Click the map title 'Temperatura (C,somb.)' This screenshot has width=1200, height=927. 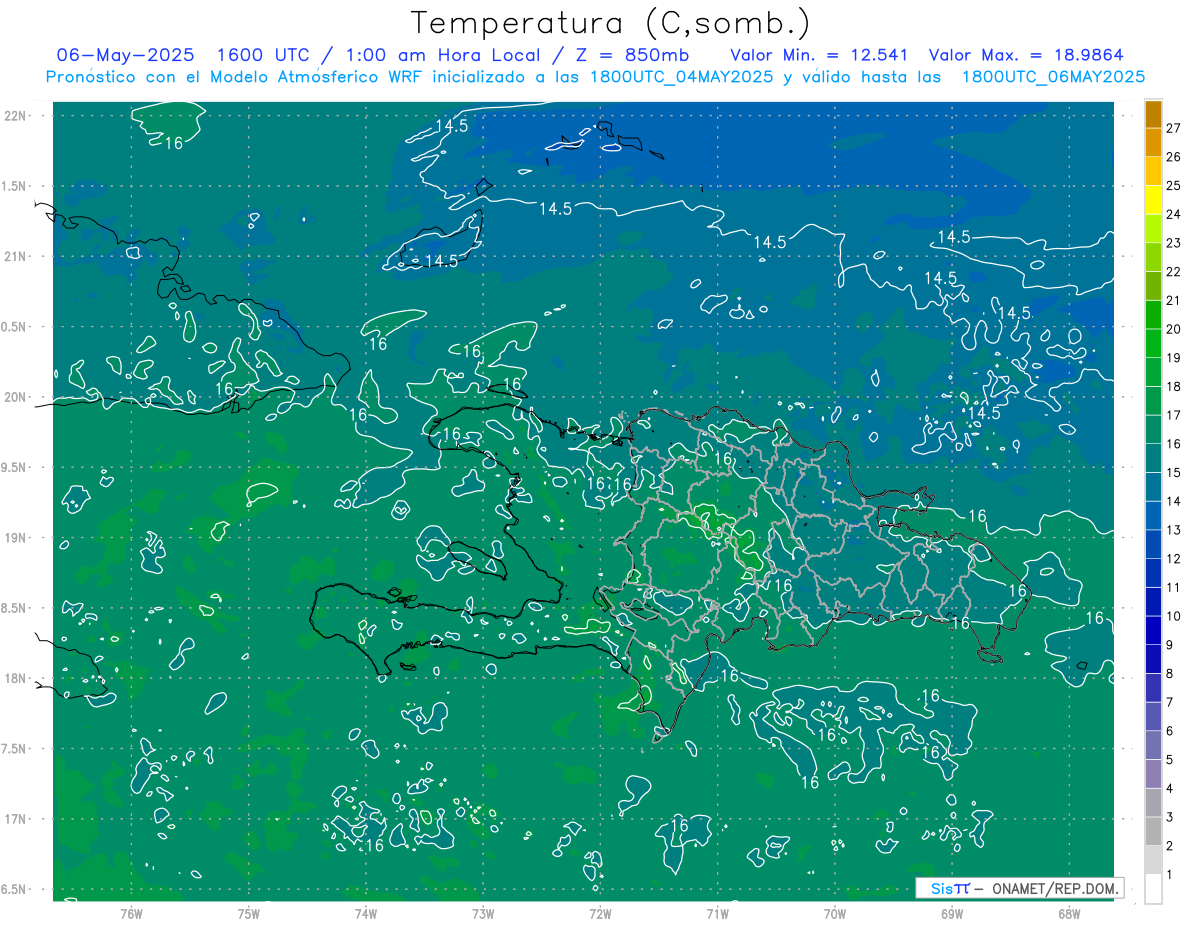tap(610, 23)
